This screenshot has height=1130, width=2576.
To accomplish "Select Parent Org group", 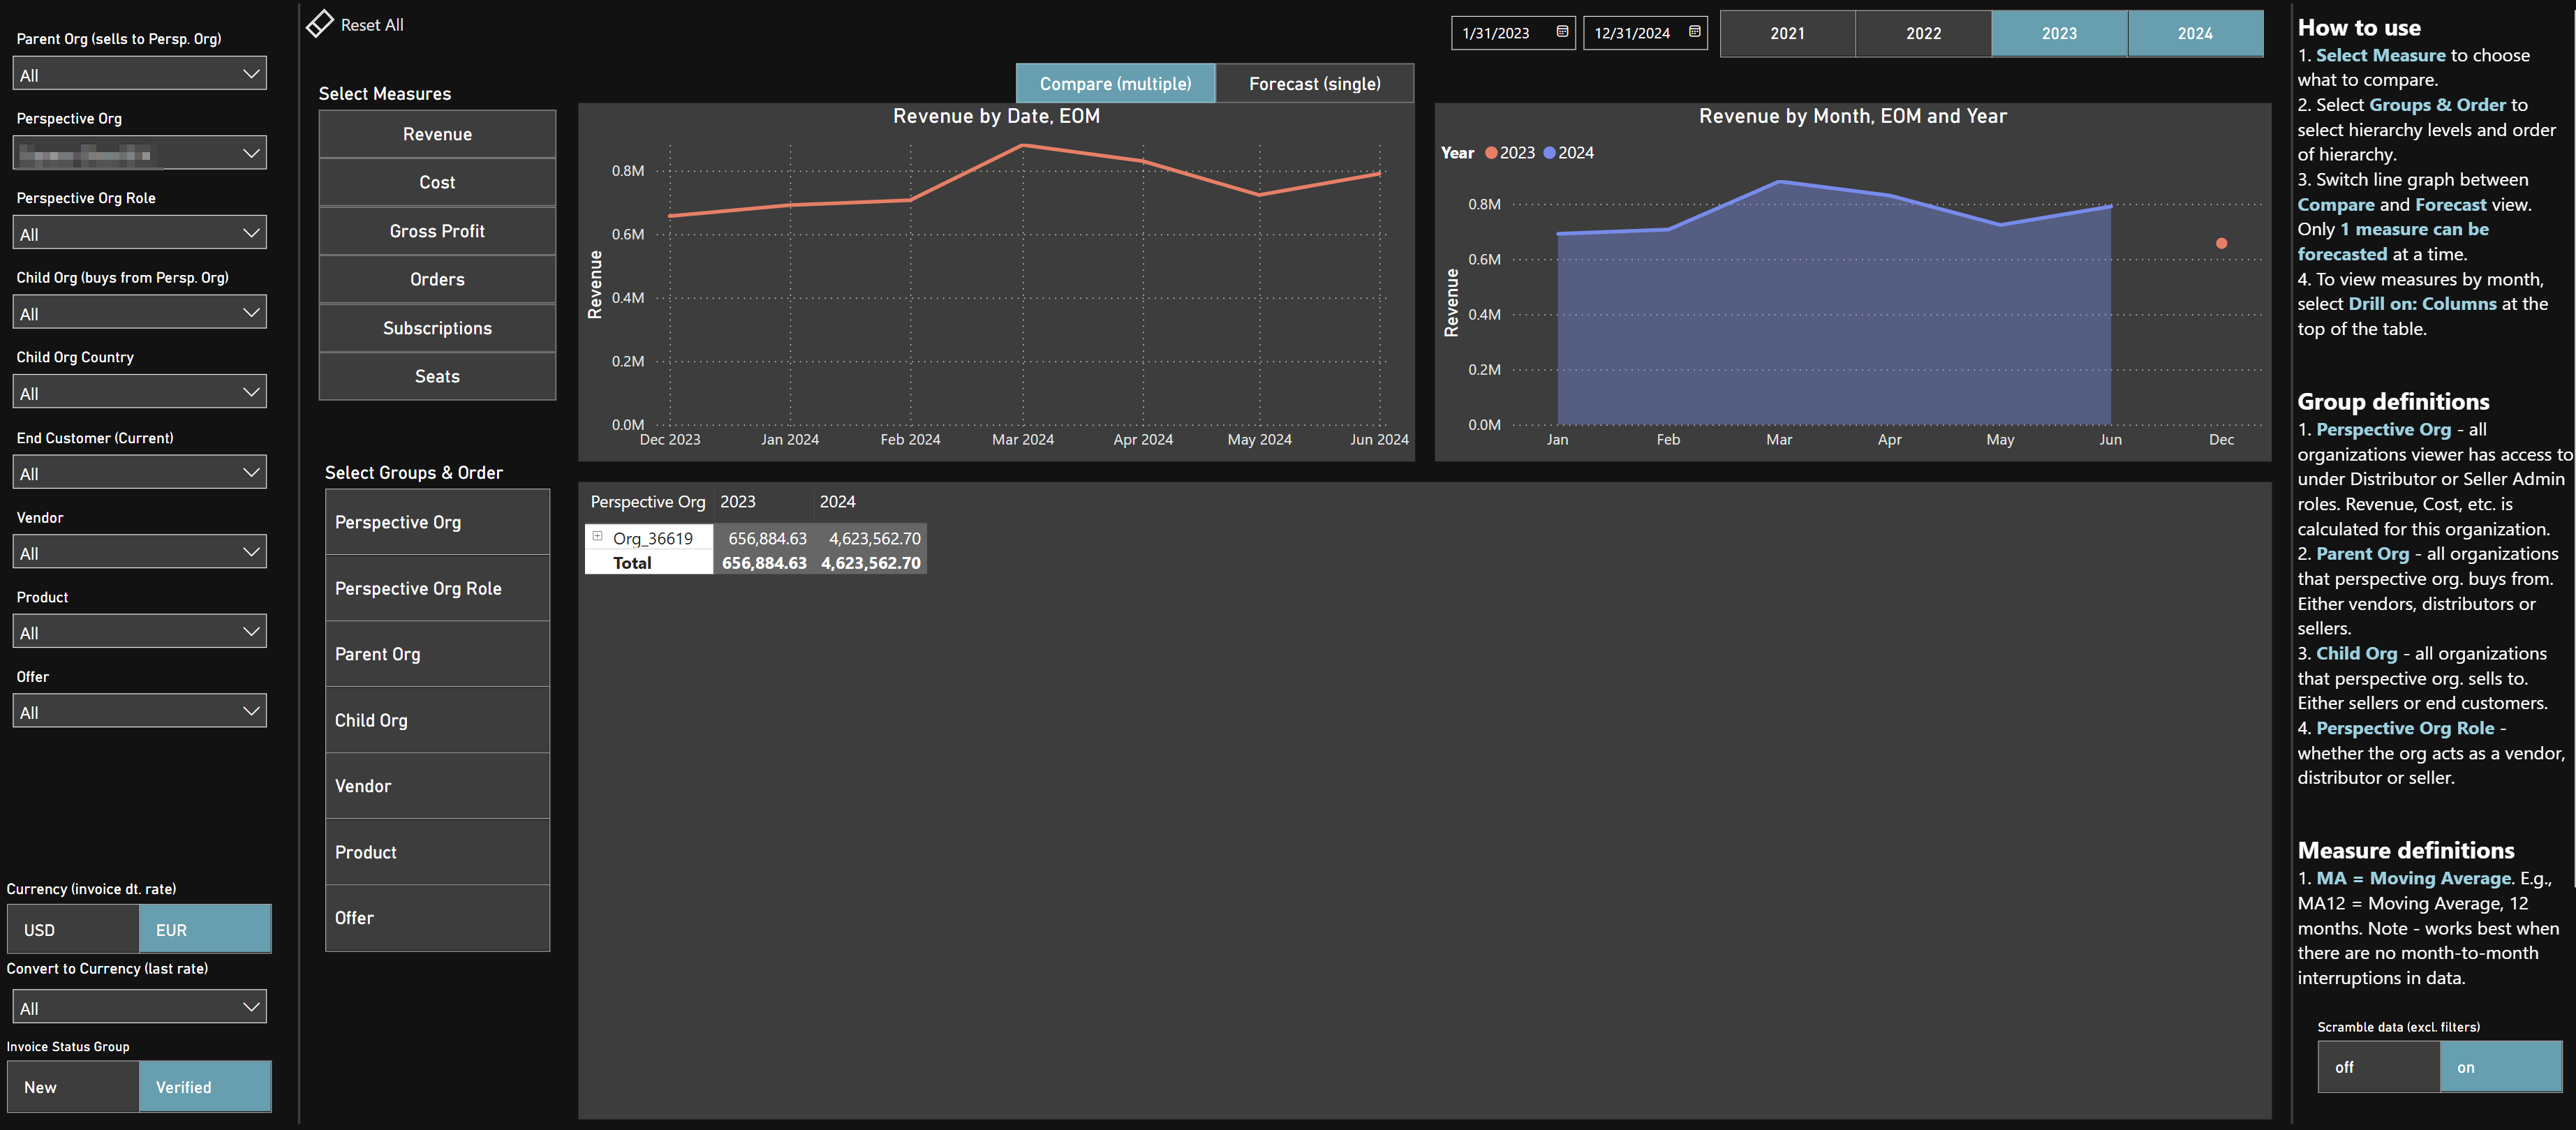I will point(437,654).
